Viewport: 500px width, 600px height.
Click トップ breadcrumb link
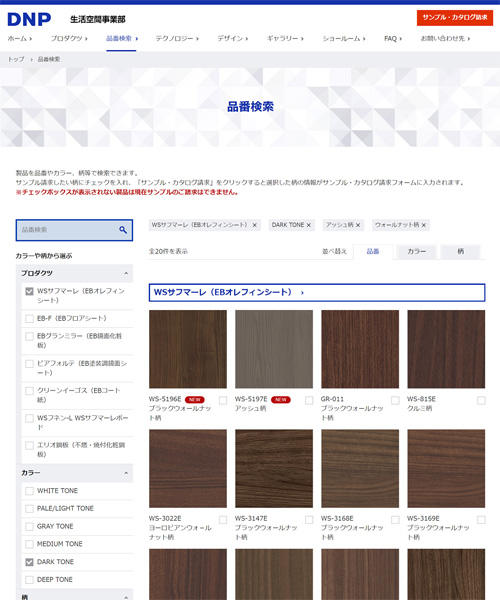click(x=16, y=59)
